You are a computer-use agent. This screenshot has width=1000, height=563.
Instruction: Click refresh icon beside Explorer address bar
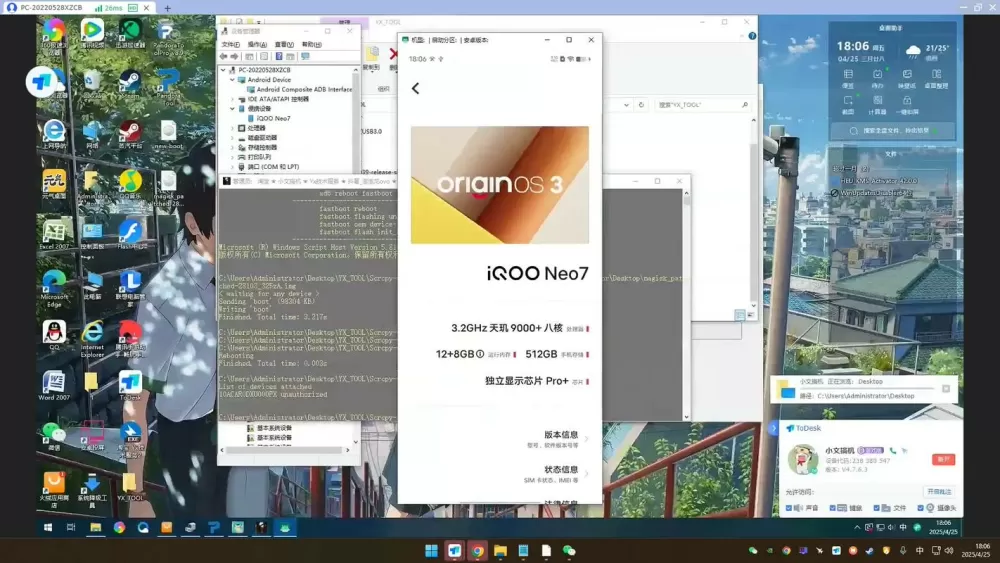641,105
